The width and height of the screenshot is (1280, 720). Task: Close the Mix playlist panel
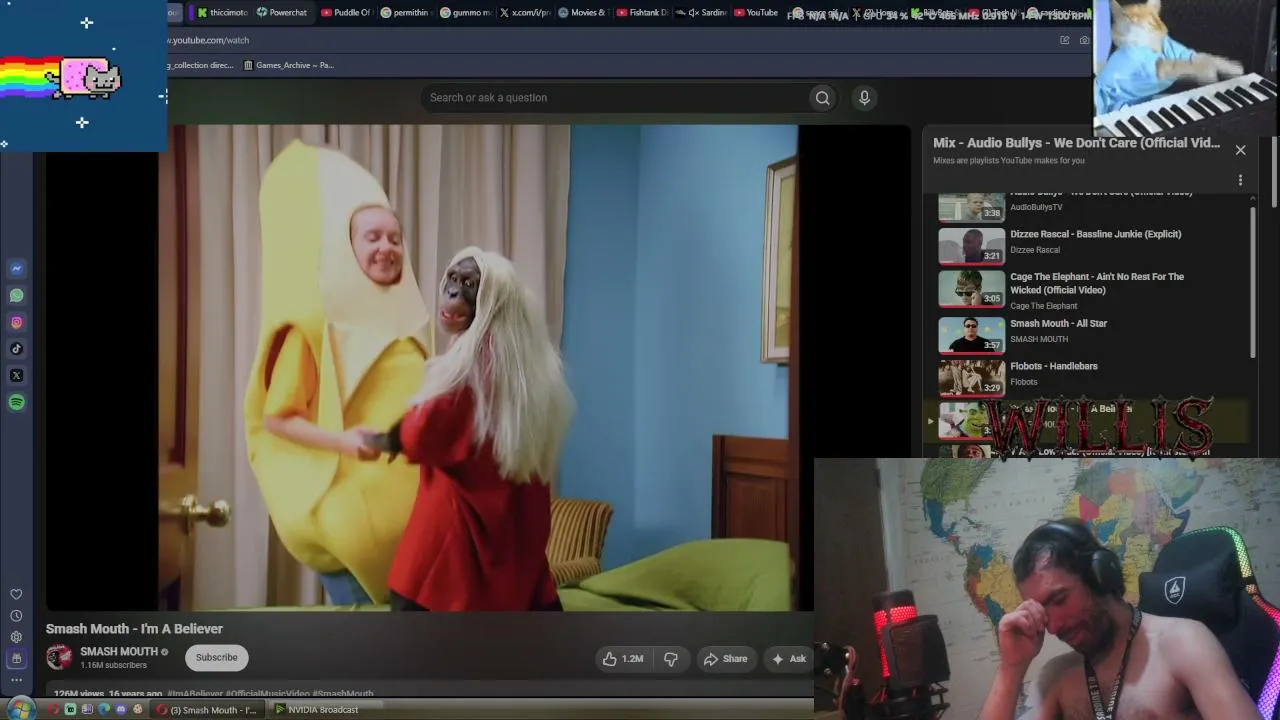click(x=1240, y=150)
